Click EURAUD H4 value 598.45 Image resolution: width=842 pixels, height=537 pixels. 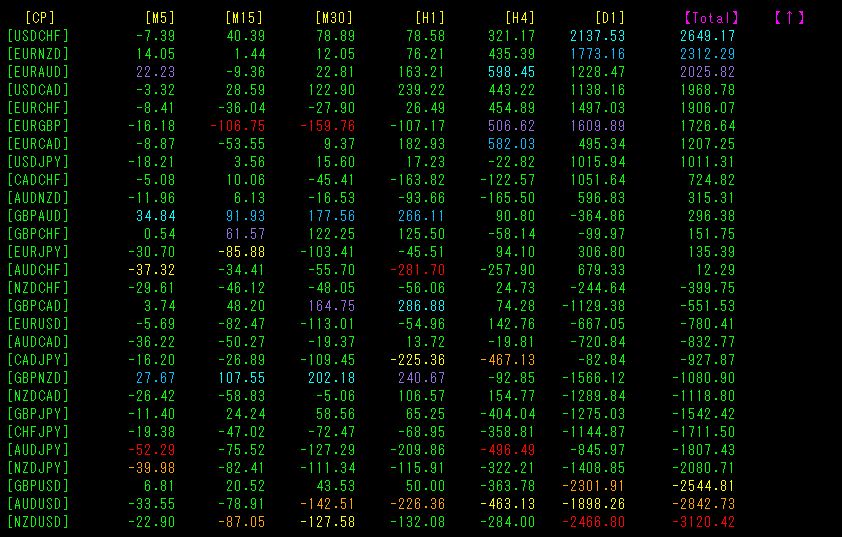[x=512, y=72]
